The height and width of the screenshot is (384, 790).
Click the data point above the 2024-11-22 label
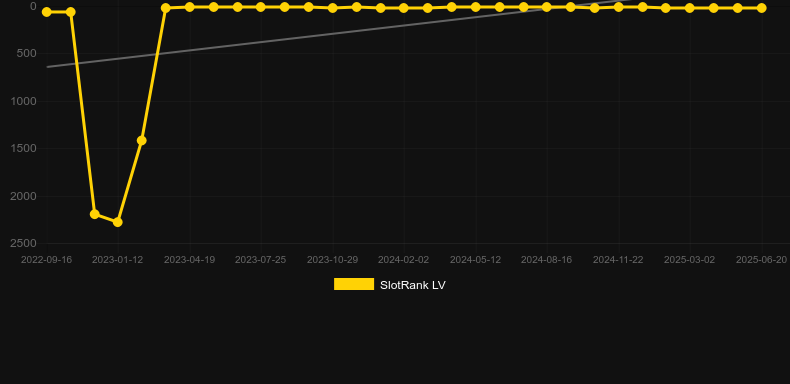pyautogui.click(x=618, y=7)
